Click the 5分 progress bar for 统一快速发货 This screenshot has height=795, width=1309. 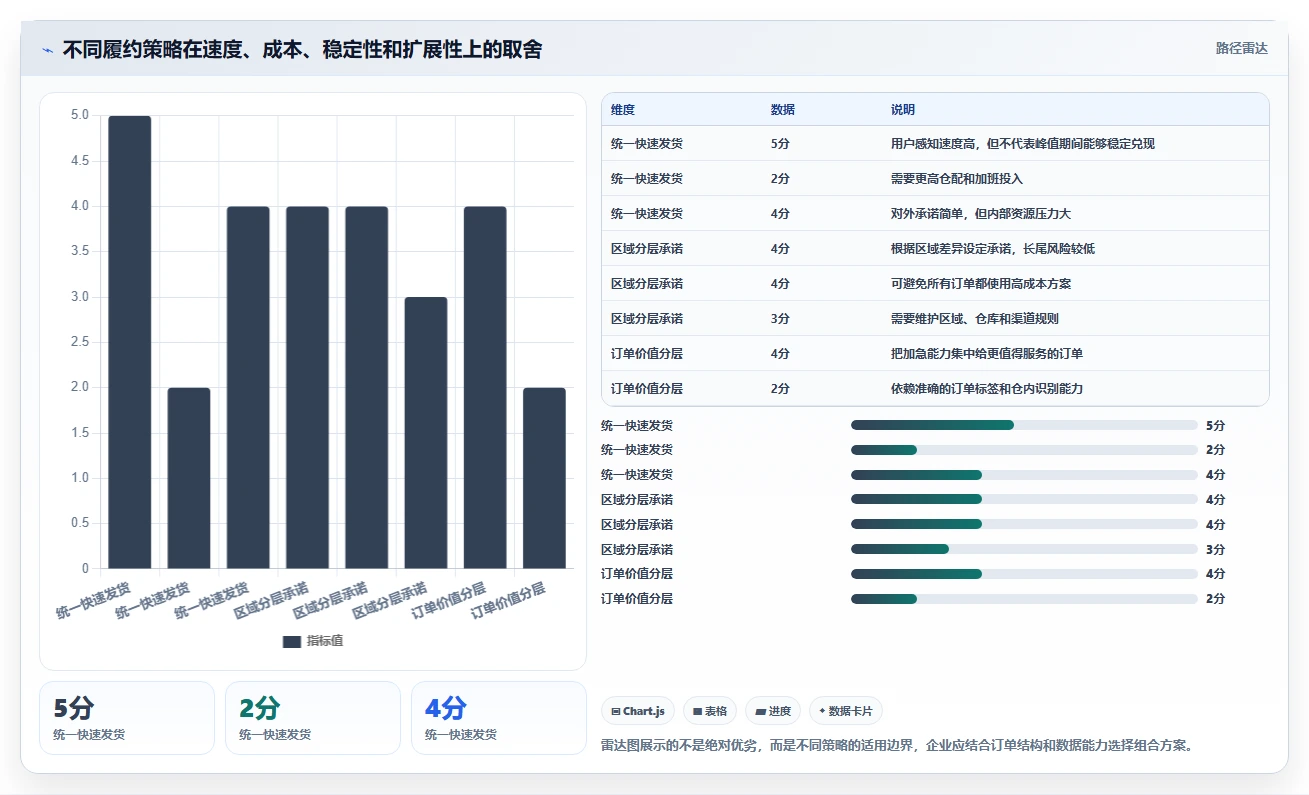(1024, 425)
